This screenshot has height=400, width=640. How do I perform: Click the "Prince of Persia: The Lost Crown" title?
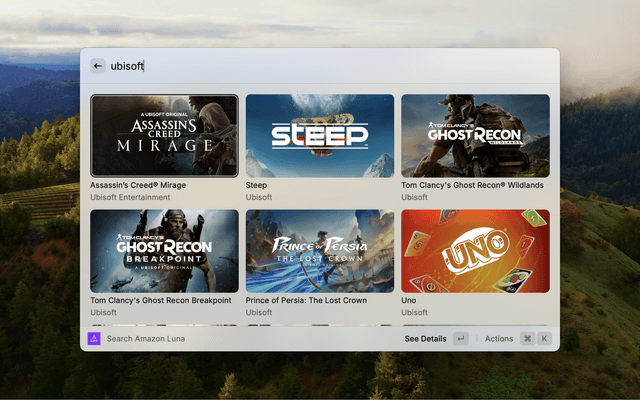[x=306, y=300]
